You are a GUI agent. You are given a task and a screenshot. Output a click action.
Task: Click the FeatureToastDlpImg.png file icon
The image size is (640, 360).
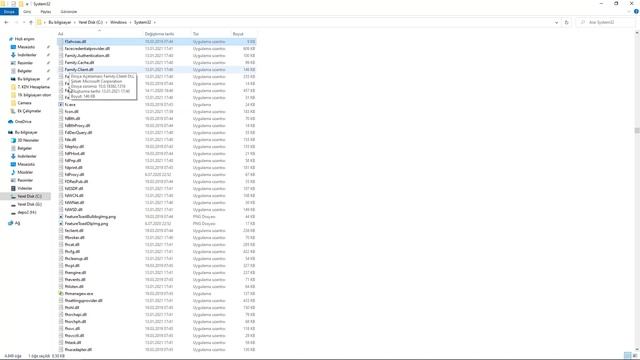click(61, 224)
